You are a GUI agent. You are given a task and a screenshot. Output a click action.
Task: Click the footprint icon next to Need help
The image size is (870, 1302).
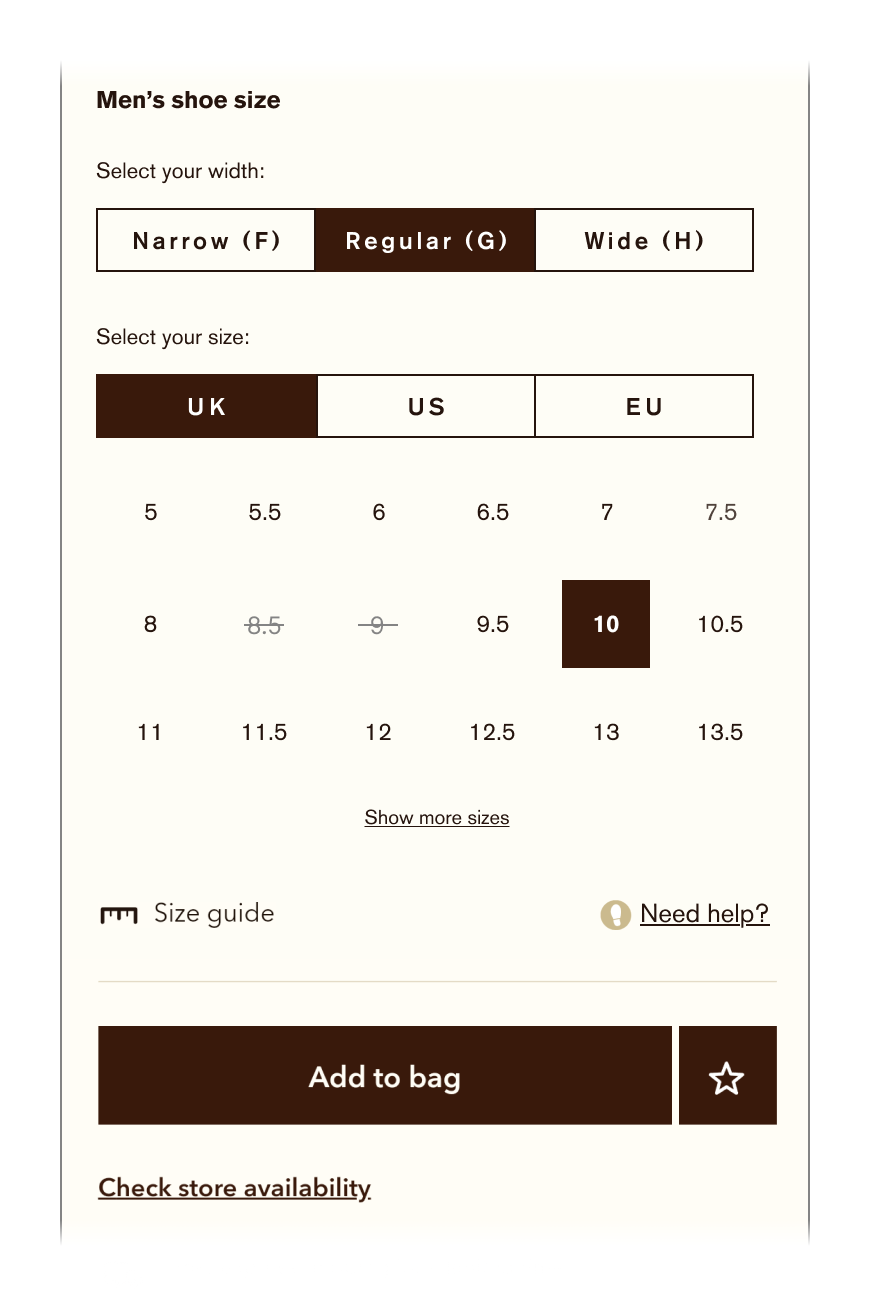tap(615, 914)
